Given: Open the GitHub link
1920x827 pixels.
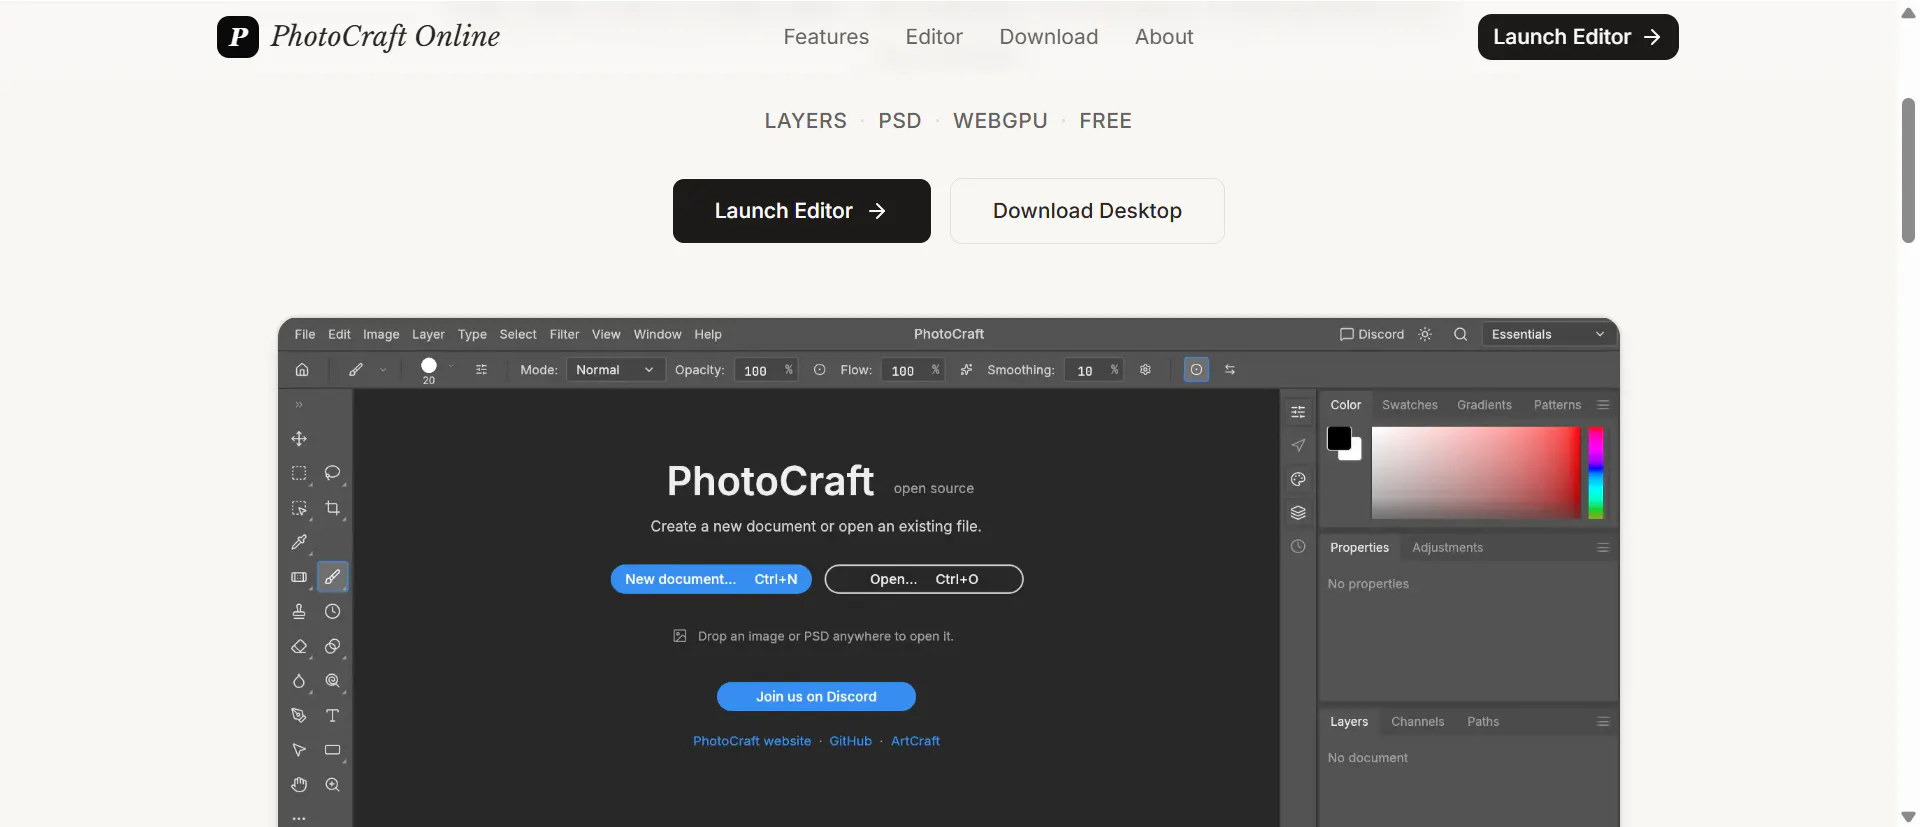Looking at the screenshot, I should (x=850, y=741).
